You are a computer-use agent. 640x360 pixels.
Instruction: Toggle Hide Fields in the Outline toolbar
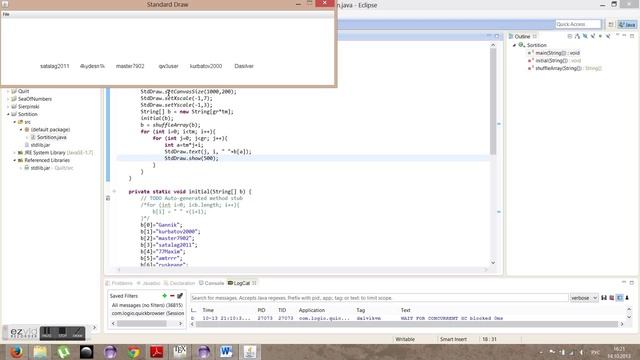pos(585,36)
